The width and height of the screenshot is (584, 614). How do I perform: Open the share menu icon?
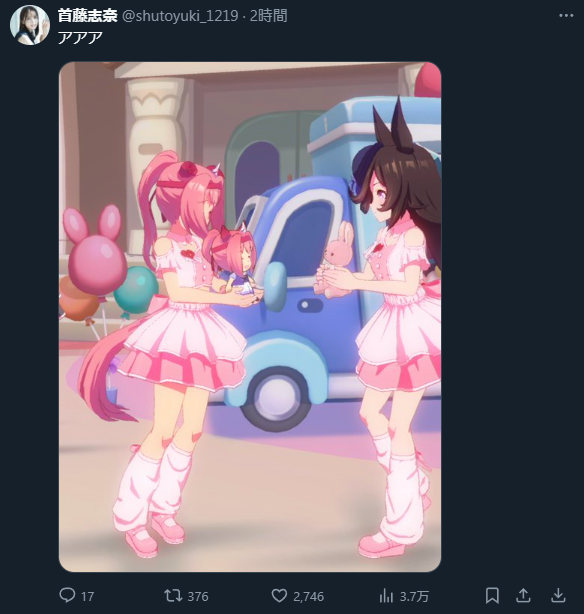pyautogui.click(x=523, y=596)
